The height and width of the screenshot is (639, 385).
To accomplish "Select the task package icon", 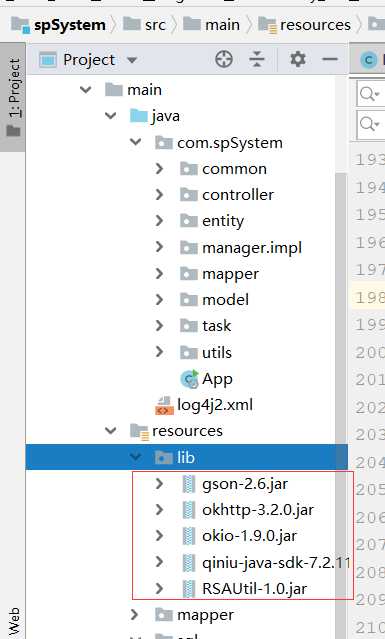I will point(189,326).
